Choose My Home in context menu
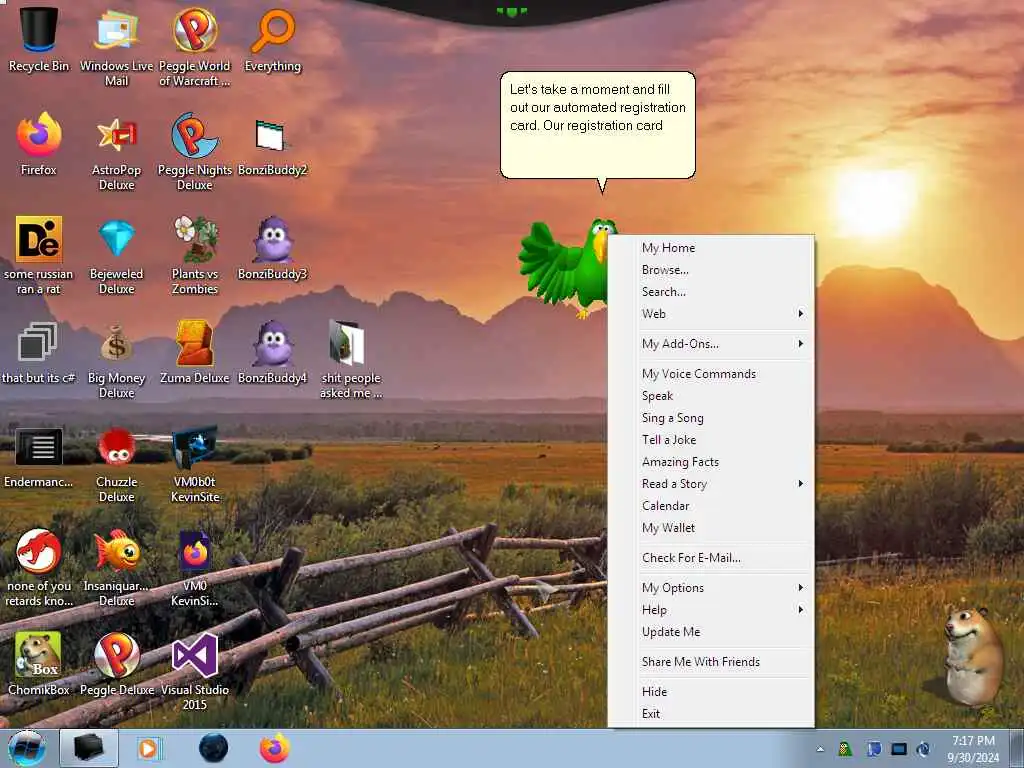Viewport: 1024px width, 768px height. pos(712,248)
